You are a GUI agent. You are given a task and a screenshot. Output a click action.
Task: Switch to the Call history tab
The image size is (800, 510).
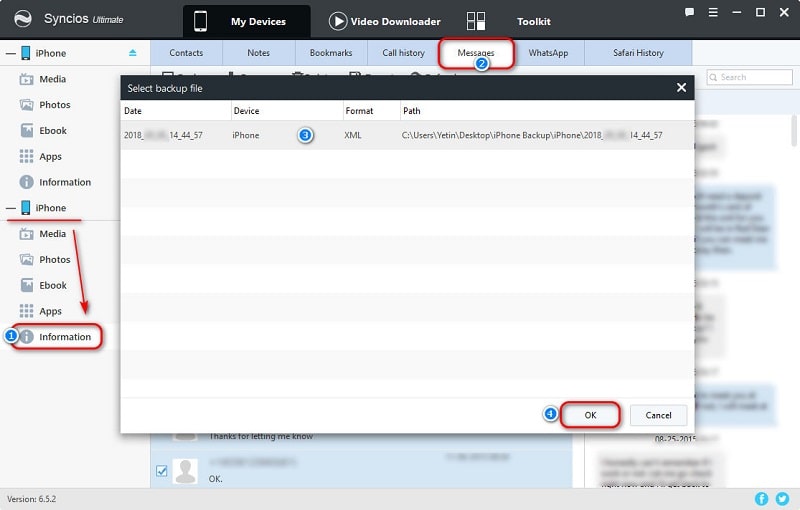pos(404,53)
